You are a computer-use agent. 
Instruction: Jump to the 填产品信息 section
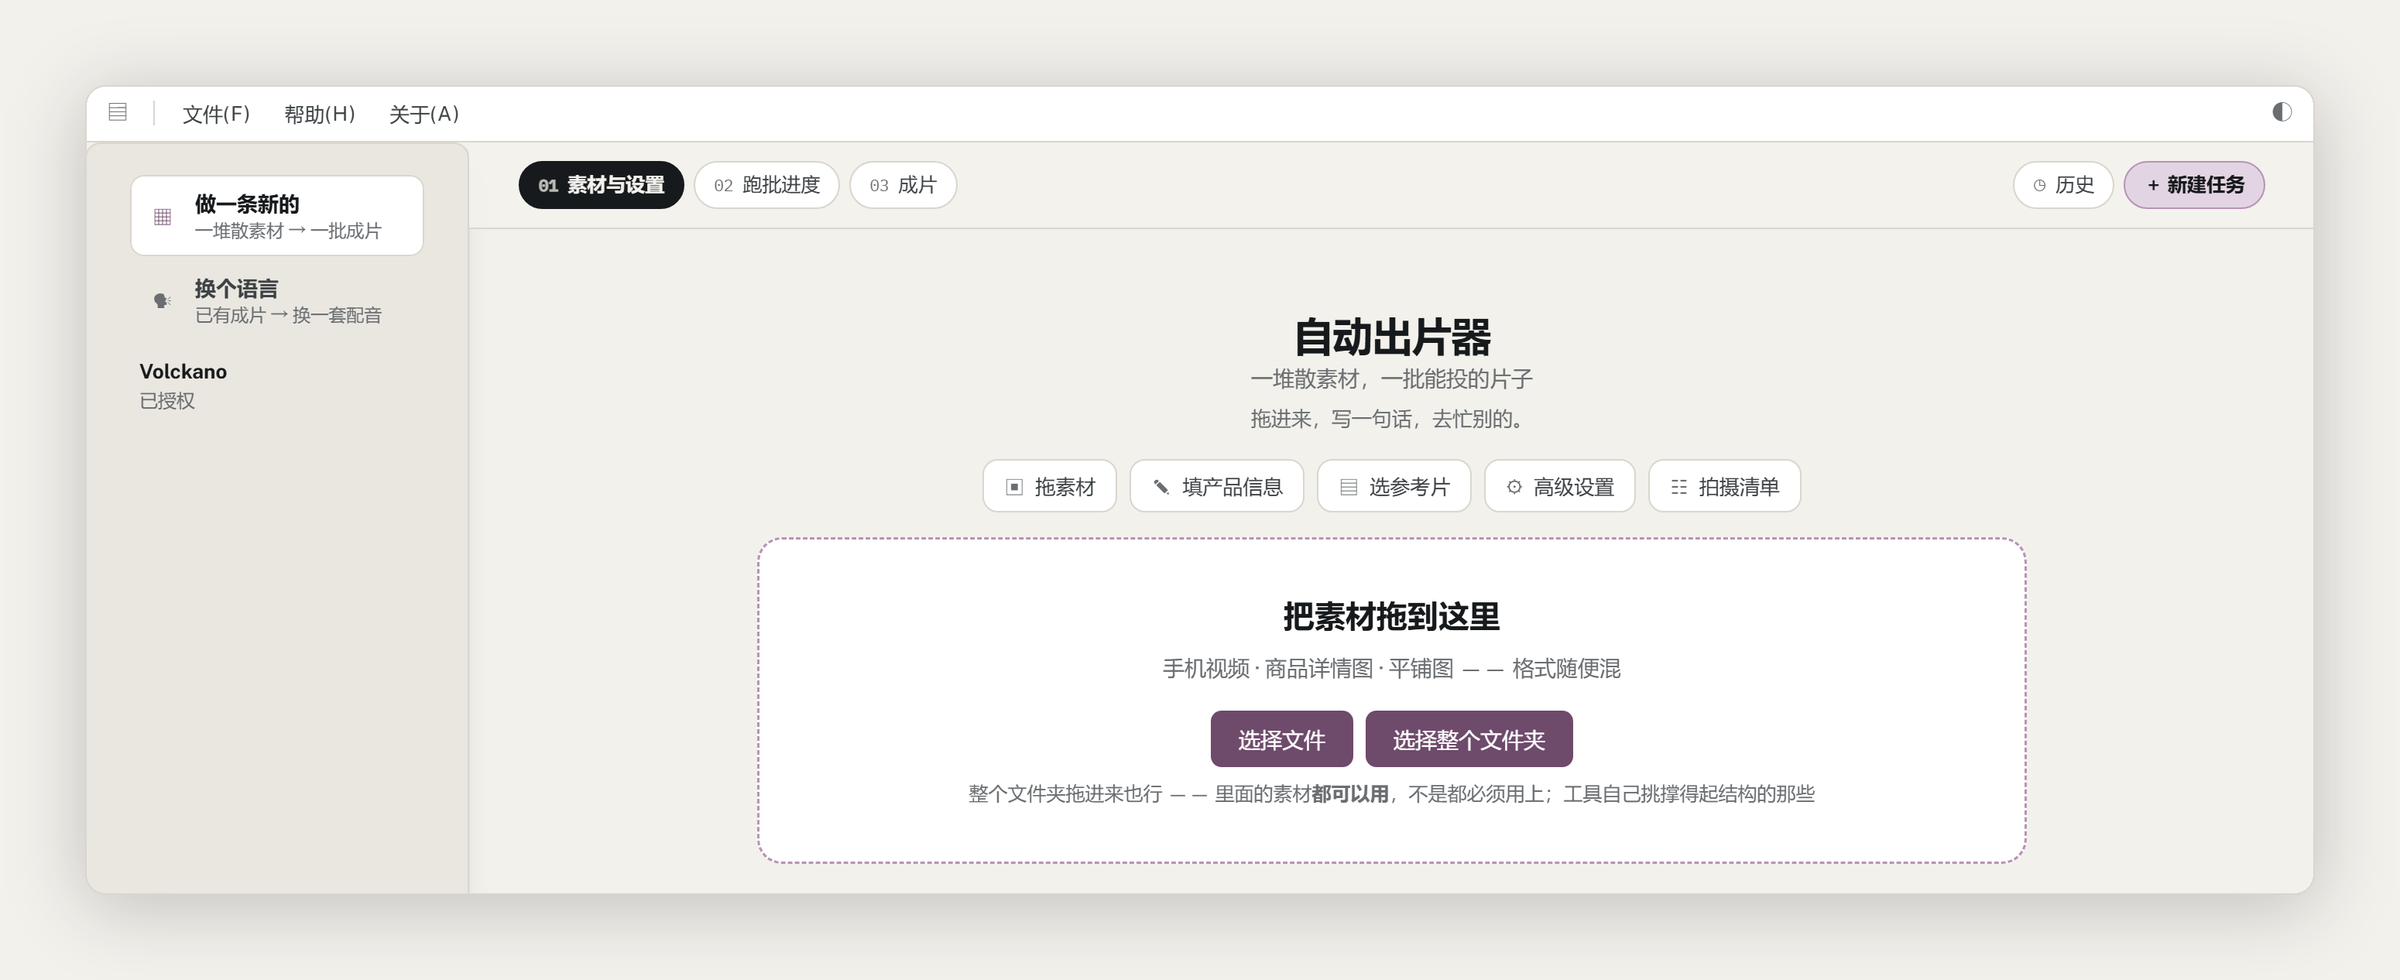click(1217, 486)
